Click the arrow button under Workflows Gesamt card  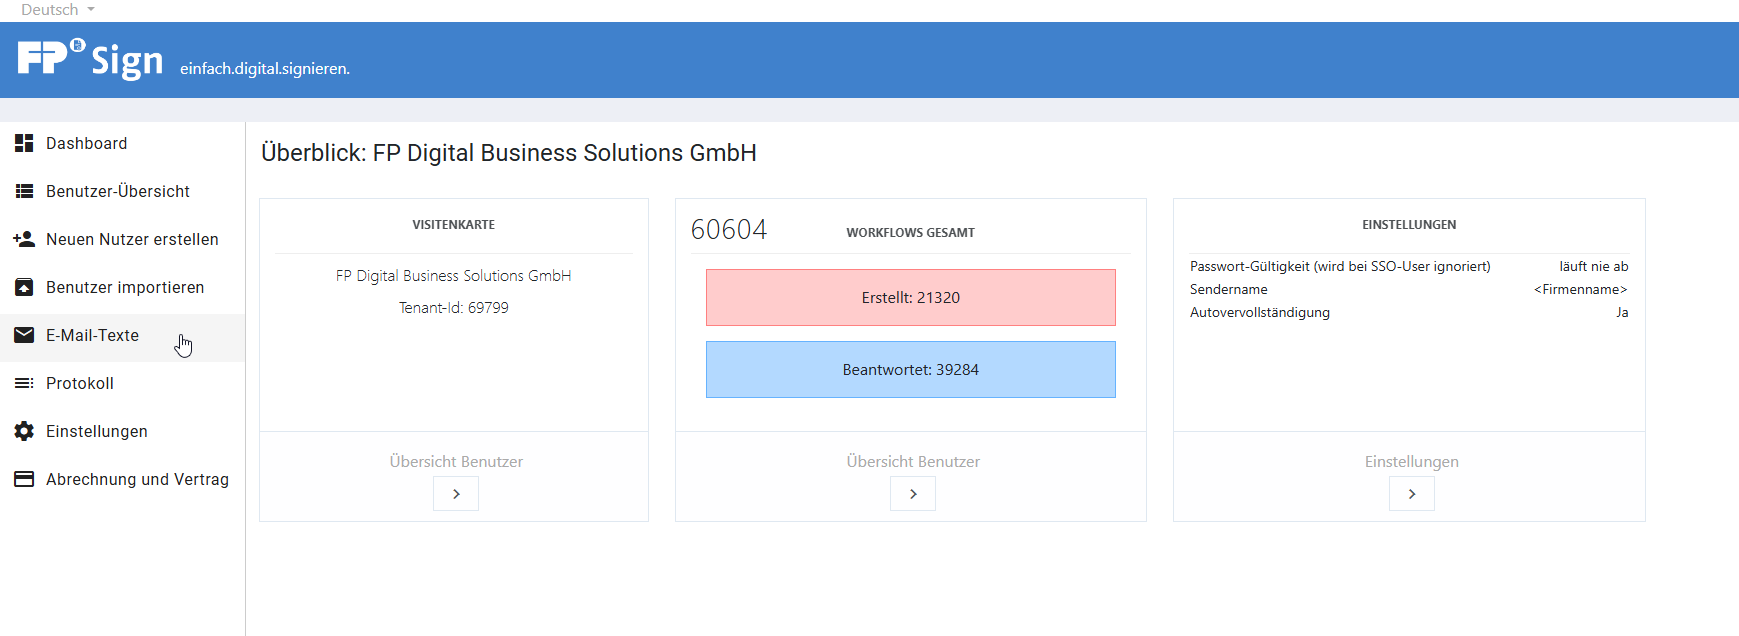[913, 494]
